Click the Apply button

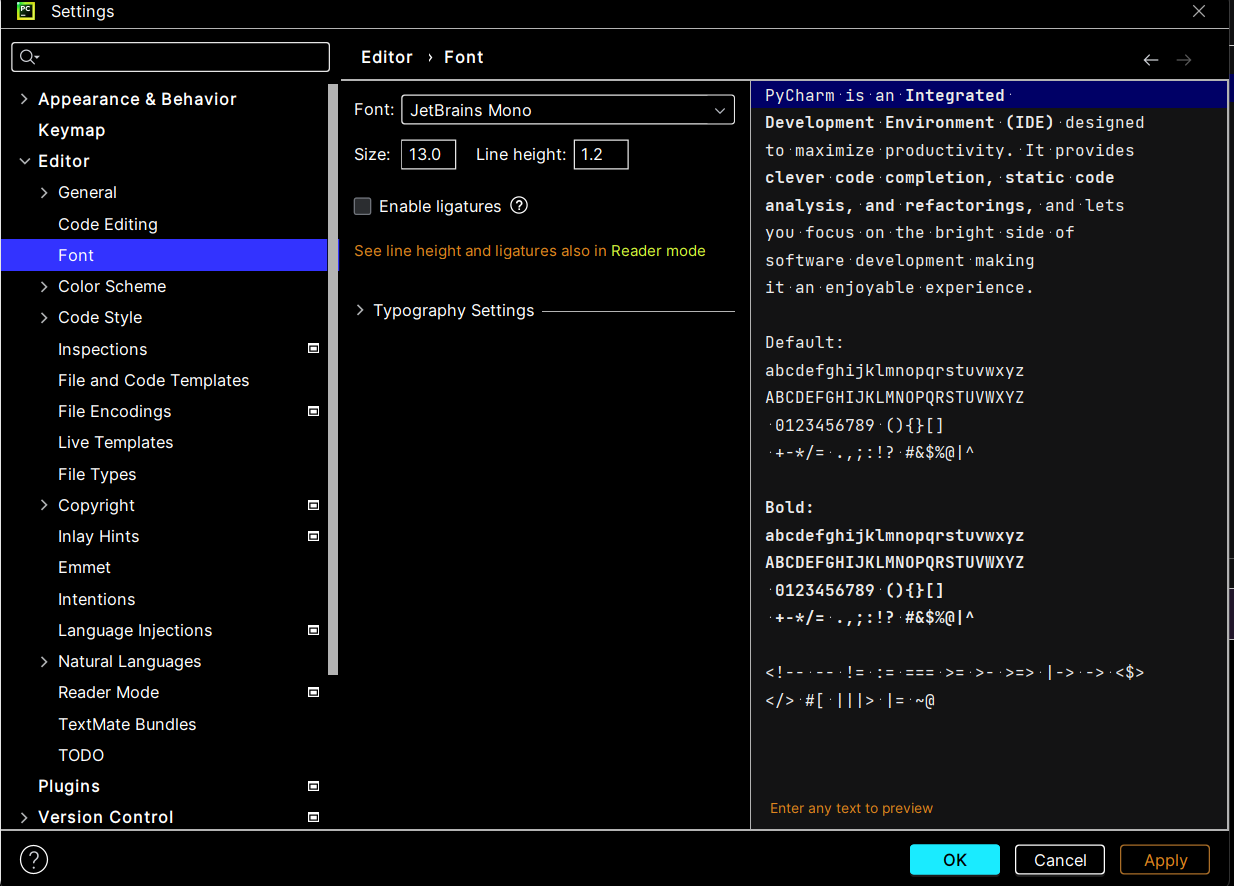pyautogui.click(x=1165, y=860)
